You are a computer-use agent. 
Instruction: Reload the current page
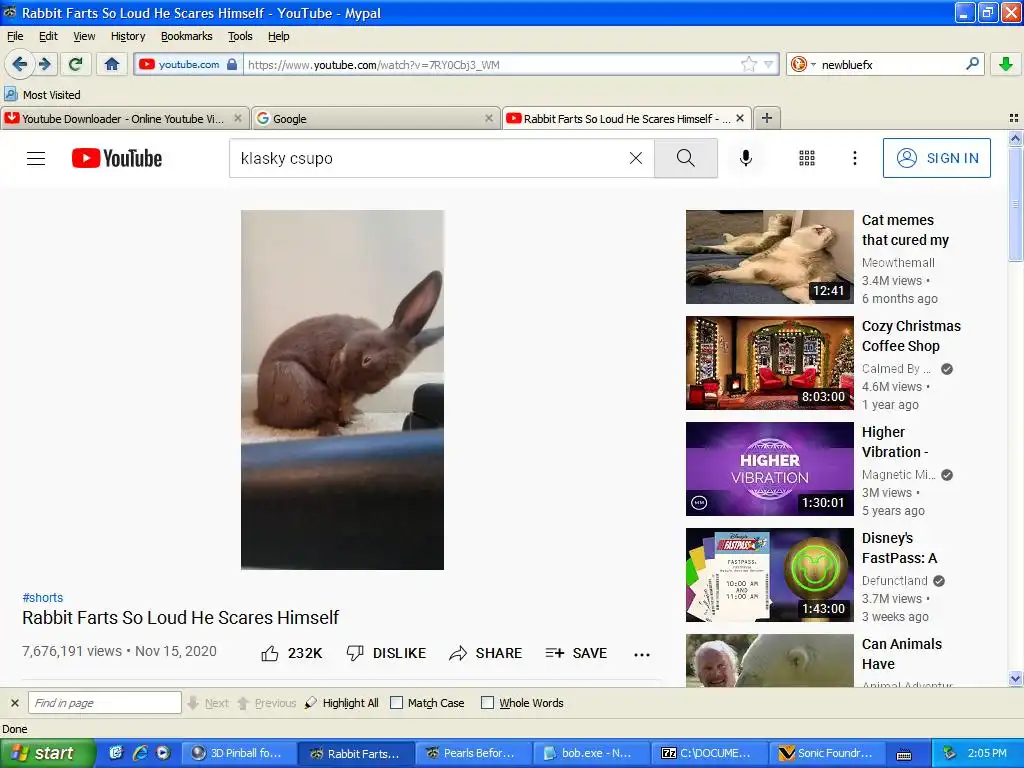76,64
